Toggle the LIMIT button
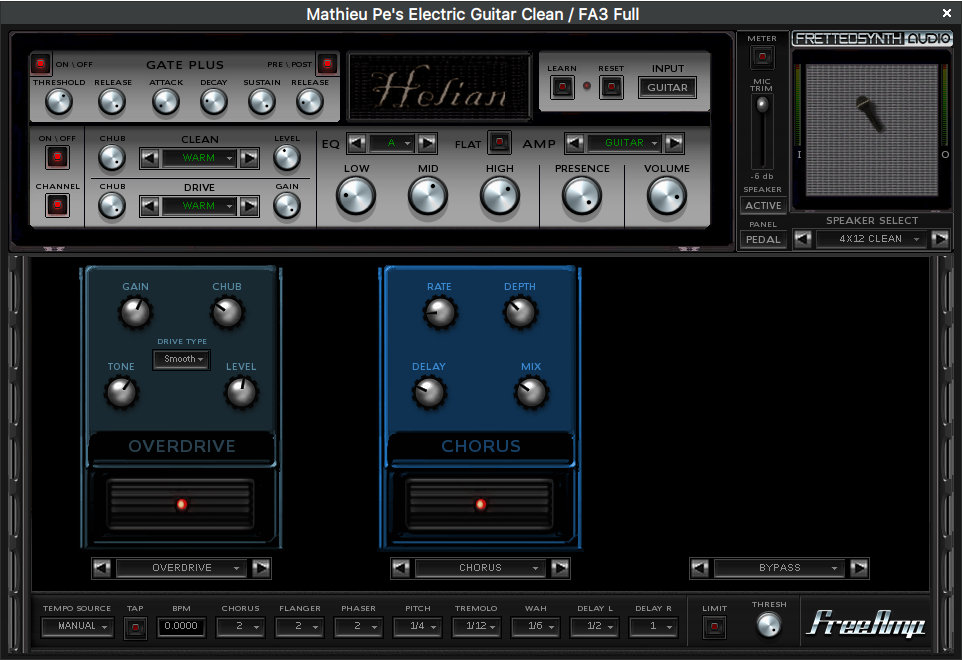 714,627
